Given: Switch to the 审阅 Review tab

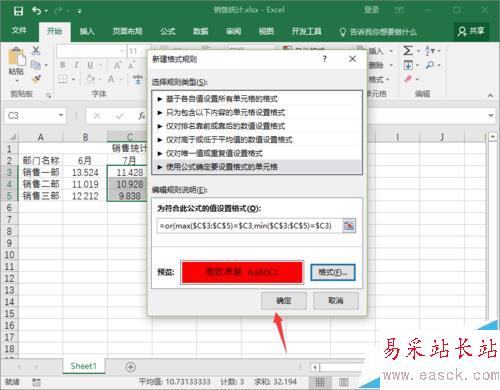Looking at the screenshot, I should pos(233,32).
